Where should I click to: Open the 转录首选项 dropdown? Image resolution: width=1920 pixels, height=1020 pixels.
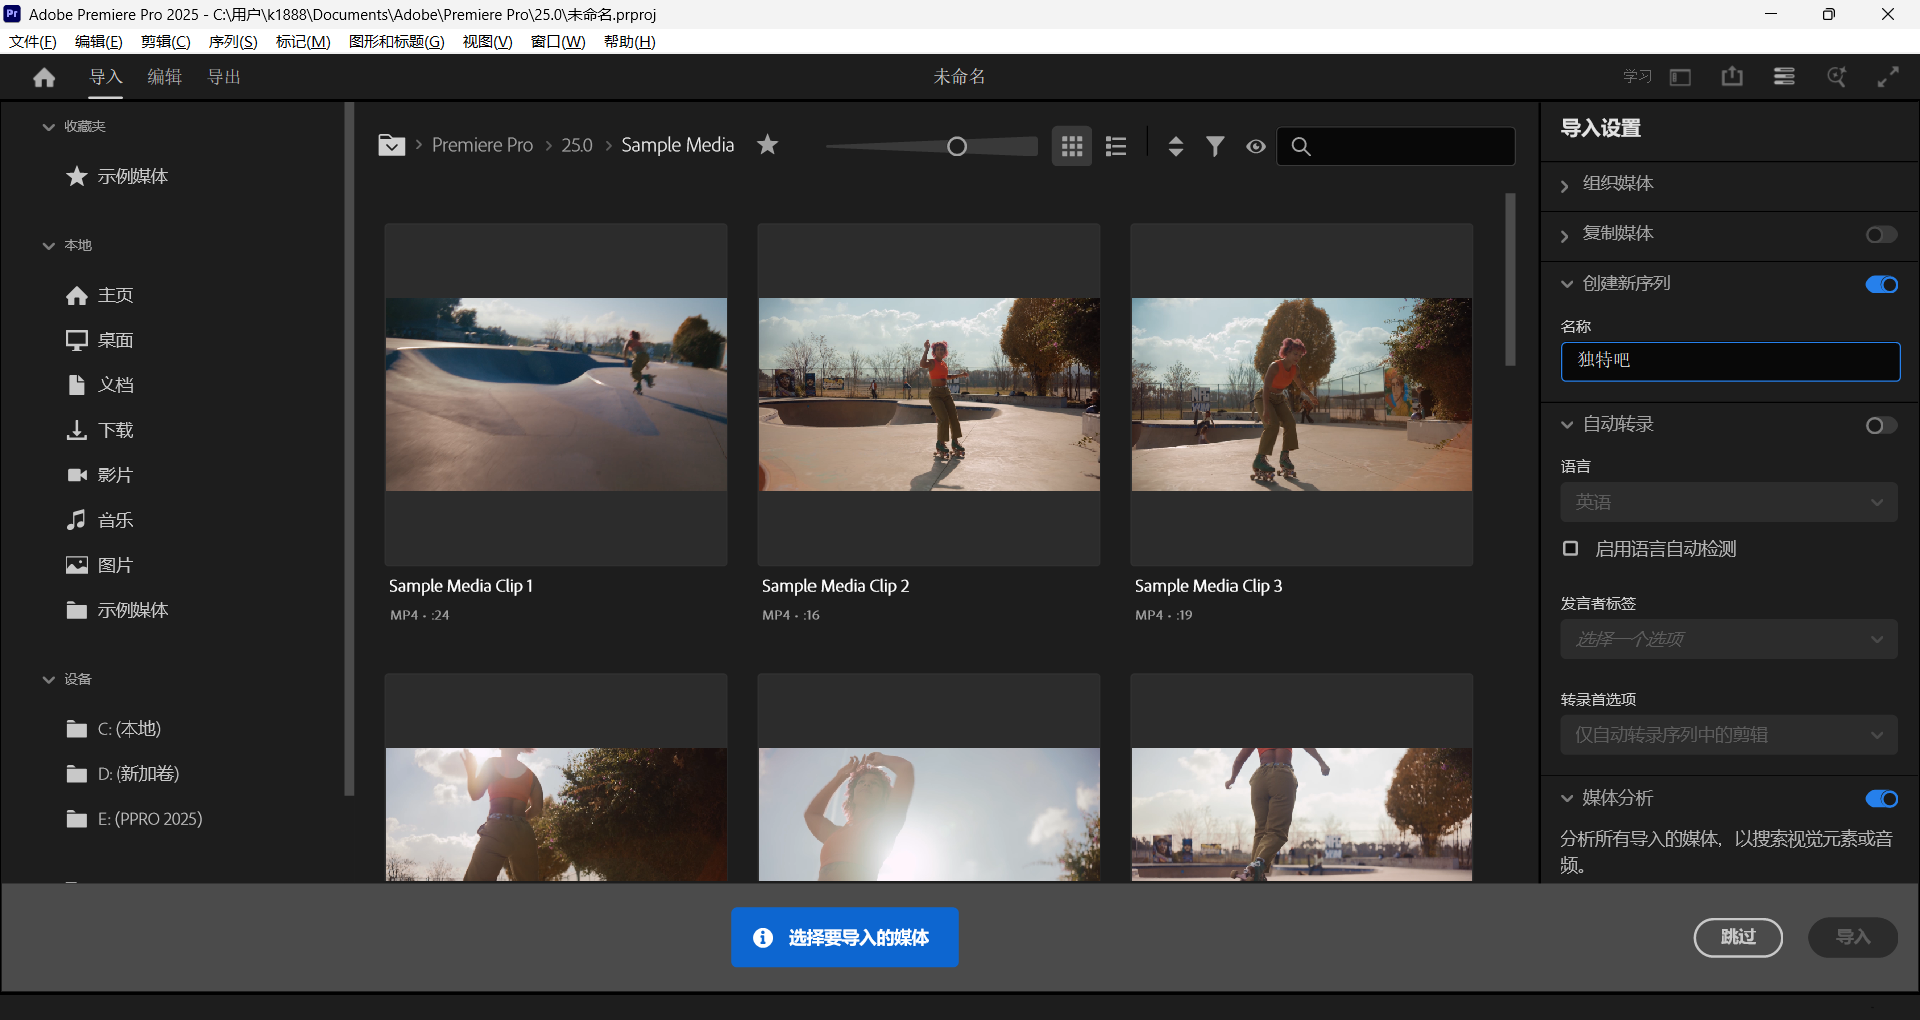1728,734
